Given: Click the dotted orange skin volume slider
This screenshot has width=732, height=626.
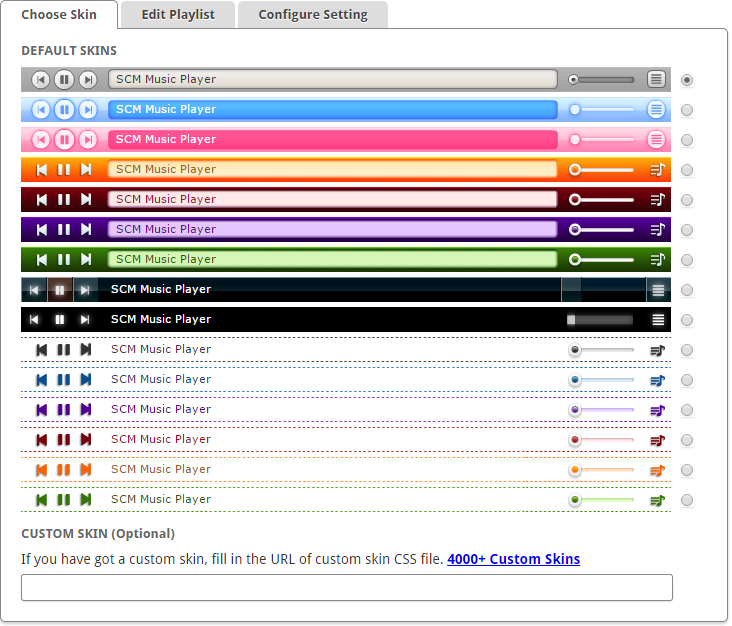Looking at the screenshot, I should (601, 470).
